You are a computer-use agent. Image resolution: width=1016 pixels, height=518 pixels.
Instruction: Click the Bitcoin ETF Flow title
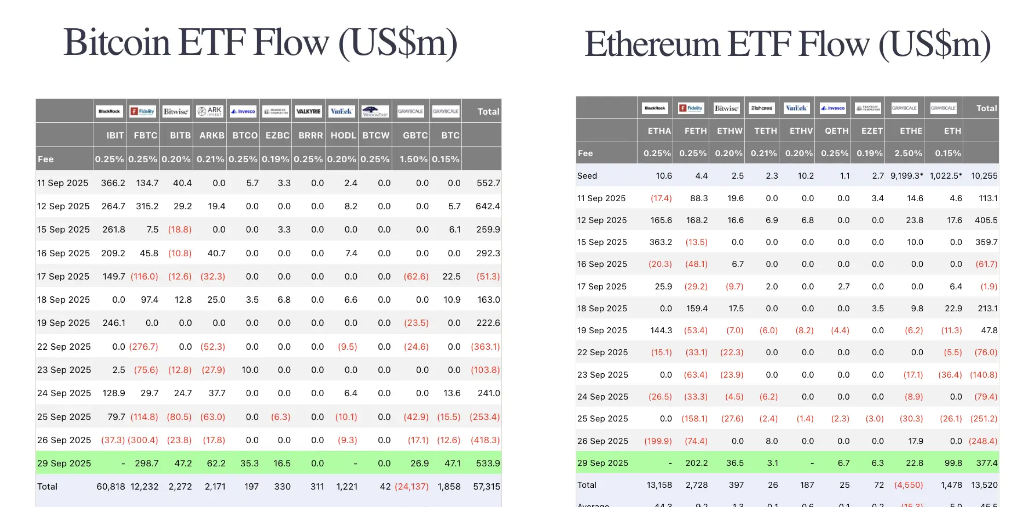pyautogui.click(x=261, y=42)
